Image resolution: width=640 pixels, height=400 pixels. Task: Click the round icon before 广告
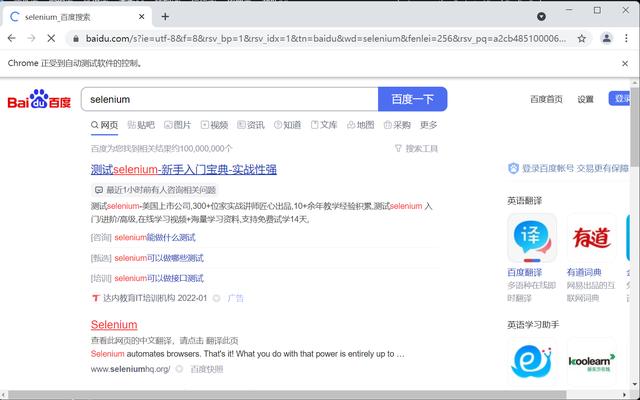[x=217, y=298]
